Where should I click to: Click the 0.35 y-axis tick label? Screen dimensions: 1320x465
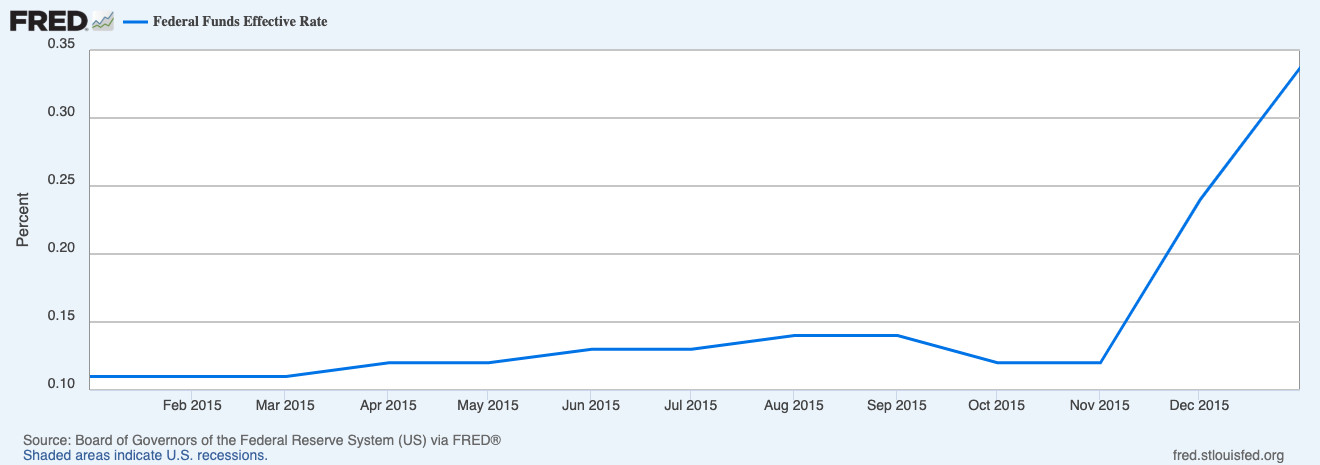[62, 44]
